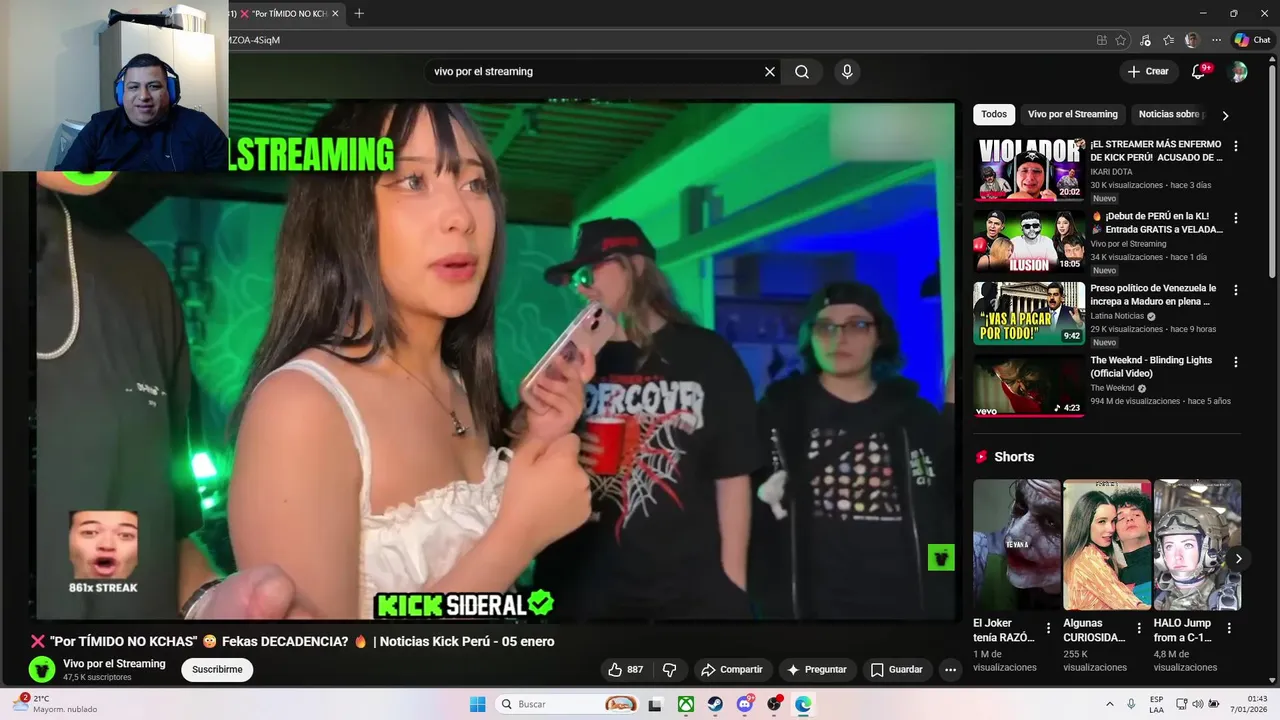Open YouTube notifications bell
The image size is (1280, 720).
(x=1199, y=71)
